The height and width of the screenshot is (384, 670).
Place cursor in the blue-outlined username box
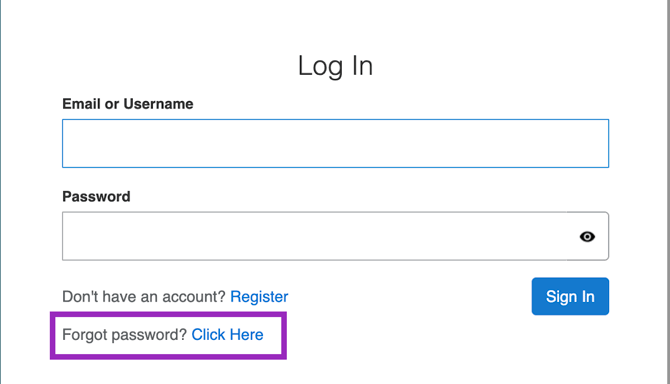[335, 143]
